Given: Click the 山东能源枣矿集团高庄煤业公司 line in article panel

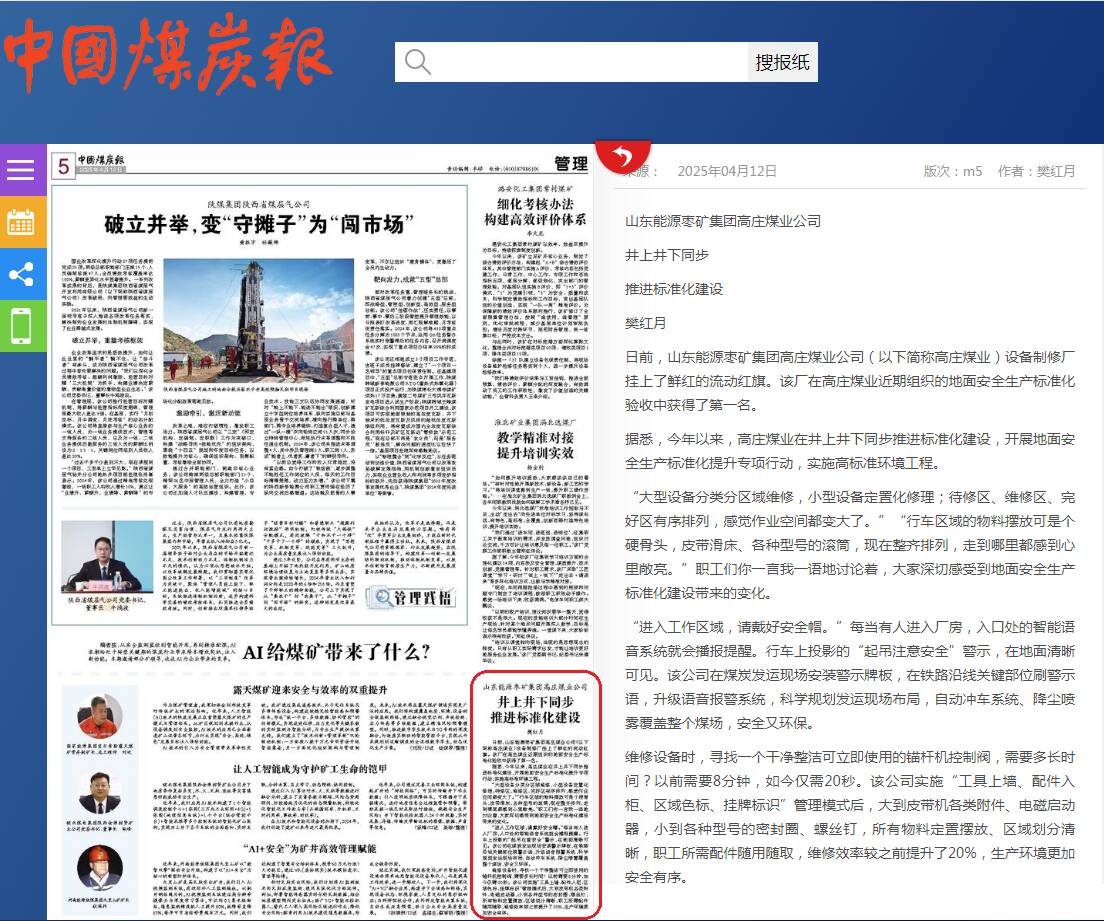Looking at the screenshot, I should [722, 221].
